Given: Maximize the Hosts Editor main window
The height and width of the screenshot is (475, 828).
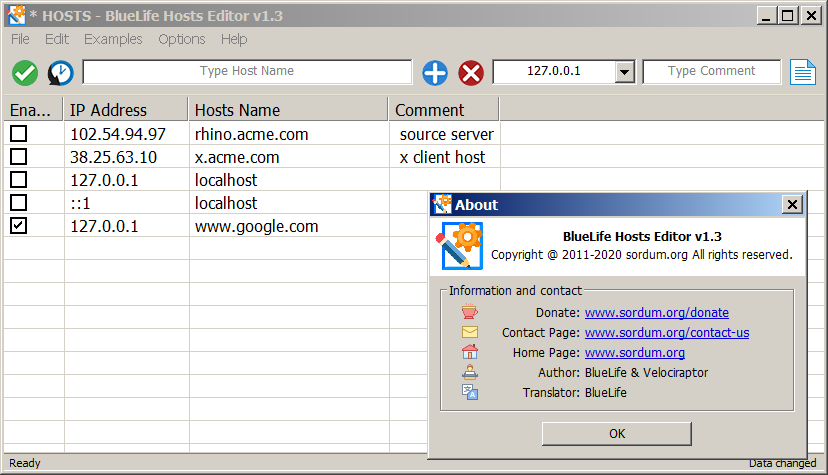Looking at the screenshot, I should tap(787, 15).
